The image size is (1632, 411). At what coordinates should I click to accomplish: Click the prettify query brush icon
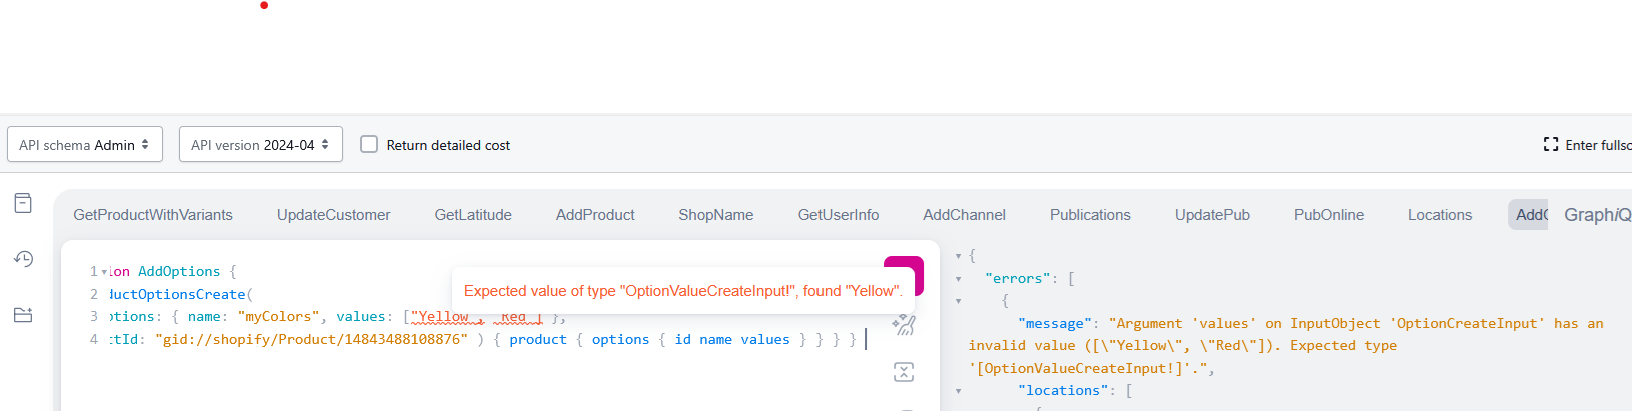pyautogui.click(x=904, y=324)
